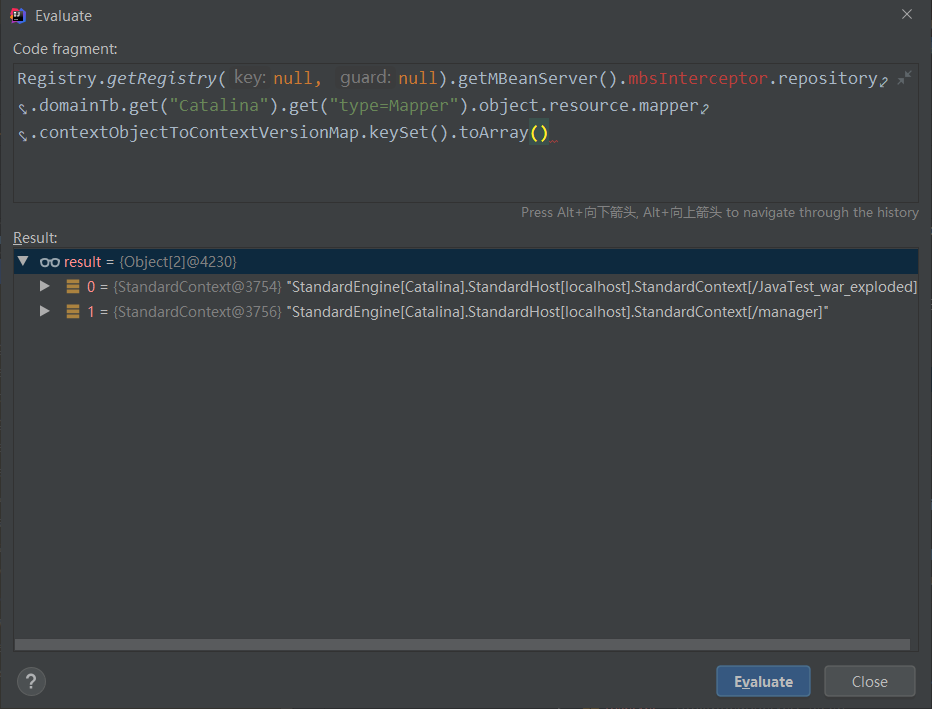
Task: Expand array element 1 StandardContext@3756
Action: pos(45,311)
